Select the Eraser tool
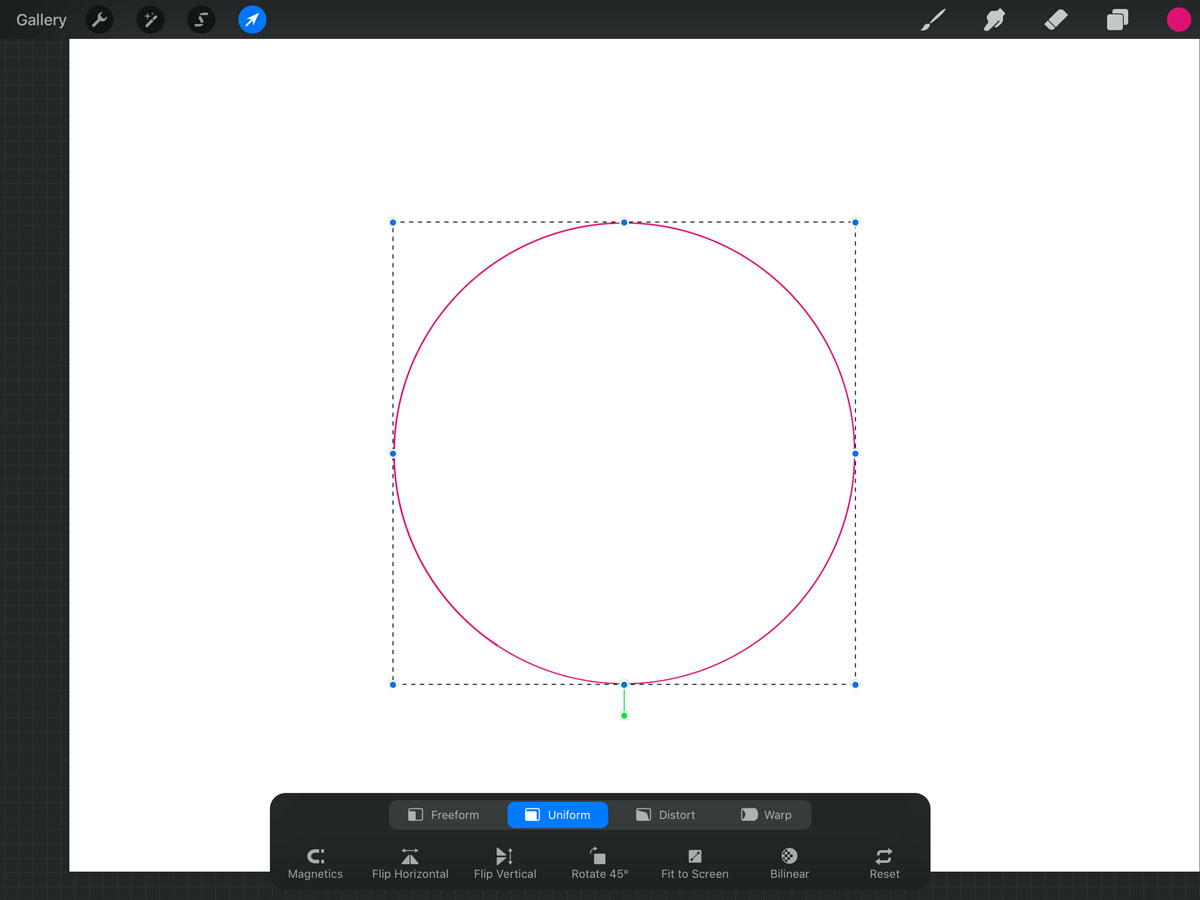1200x900 pixels. pos(1055,19)
